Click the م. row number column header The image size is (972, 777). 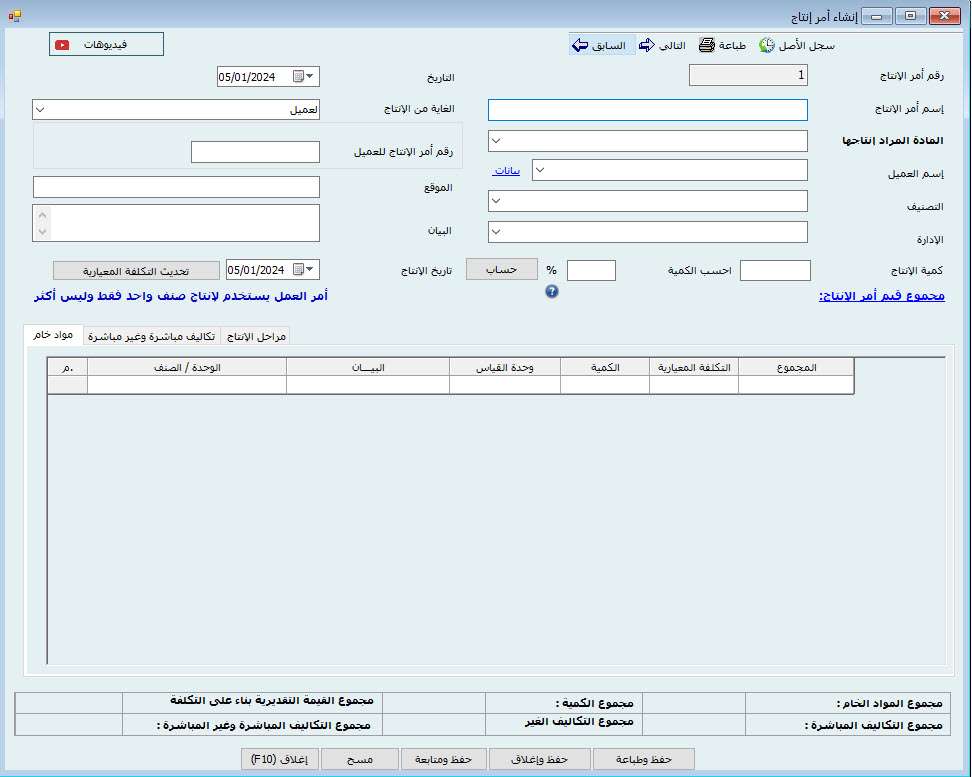tap(68, 367)
